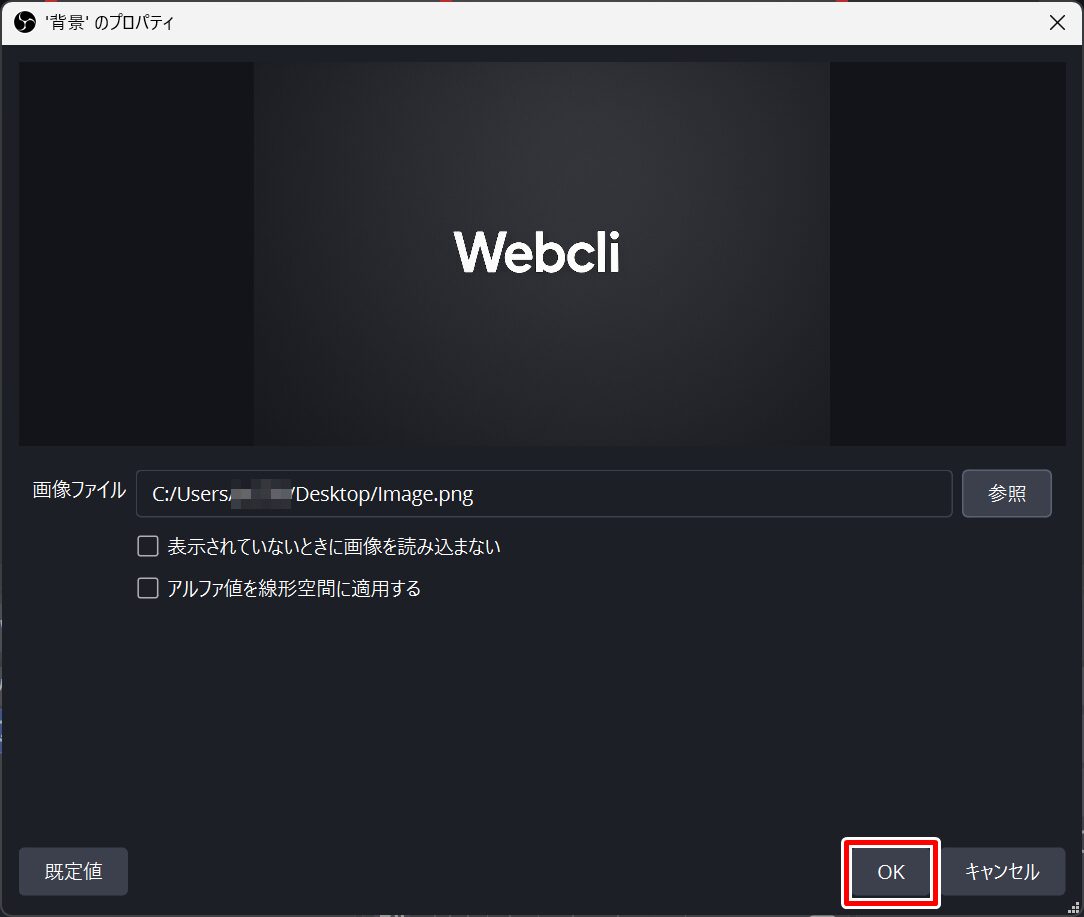This screenshot has width=1084, height=917.
Task: Click the アルファ値を線形空間に適用する label text
Action: point(294,589)
